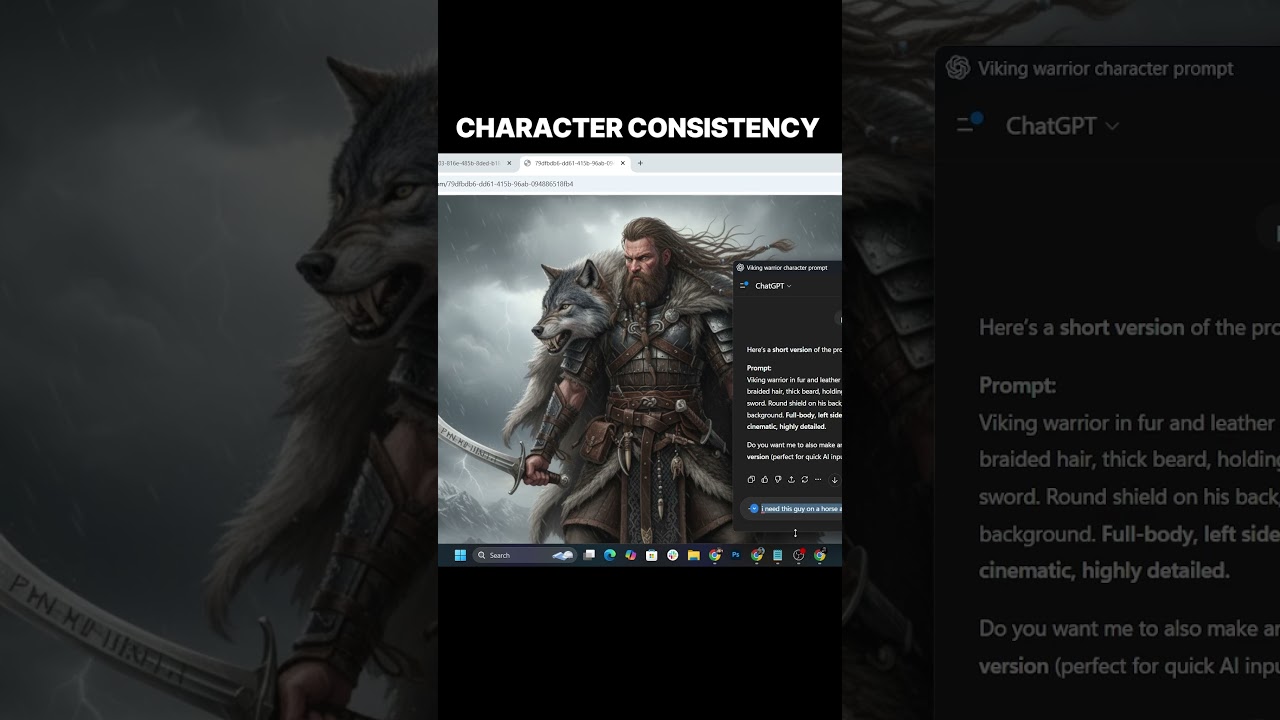Jump to bottom with down-arrow button
Image resolution: width=1280 pixels, height=720 pixels.
835,480
